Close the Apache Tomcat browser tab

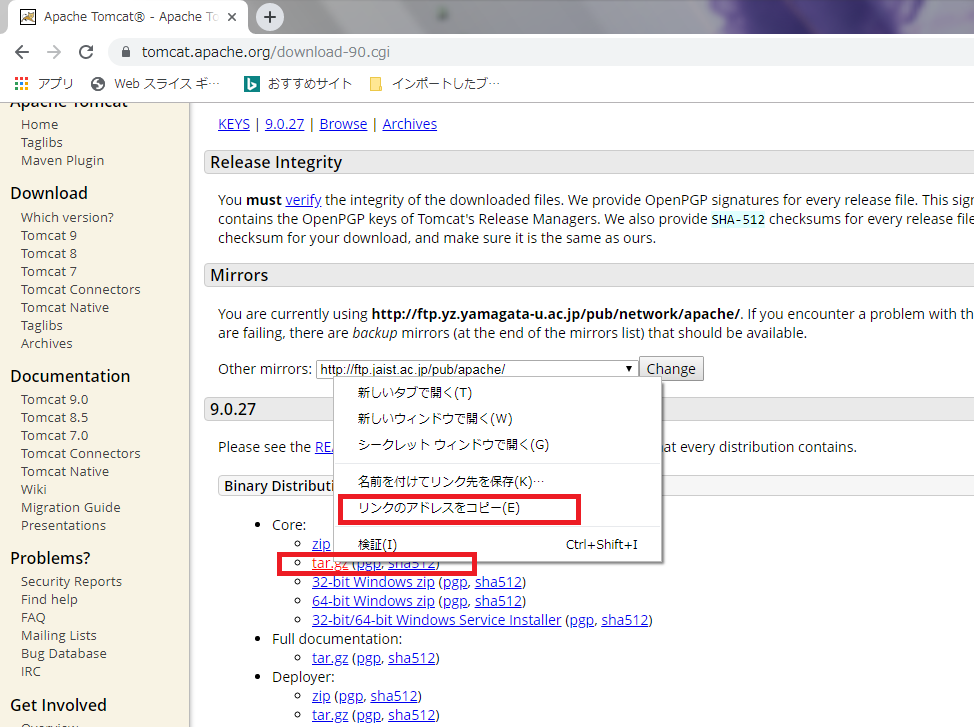pyautogui.click(x=232, y=17)
